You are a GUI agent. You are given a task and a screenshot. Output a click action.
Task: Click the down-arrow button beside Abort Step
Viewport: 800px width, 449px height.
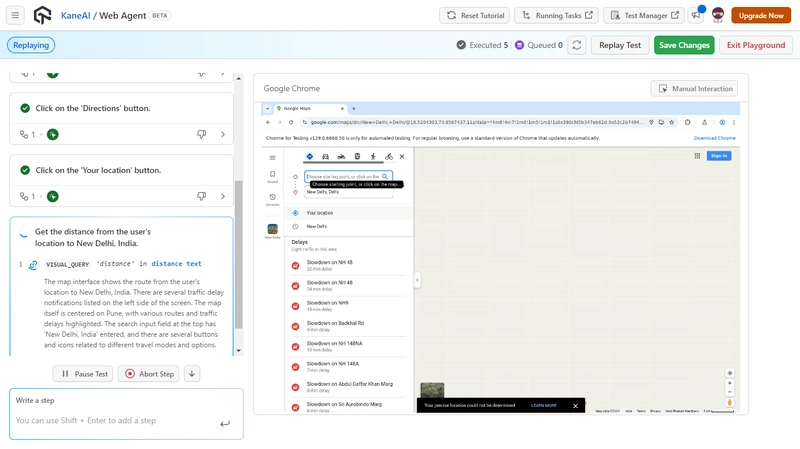[192, 373]
